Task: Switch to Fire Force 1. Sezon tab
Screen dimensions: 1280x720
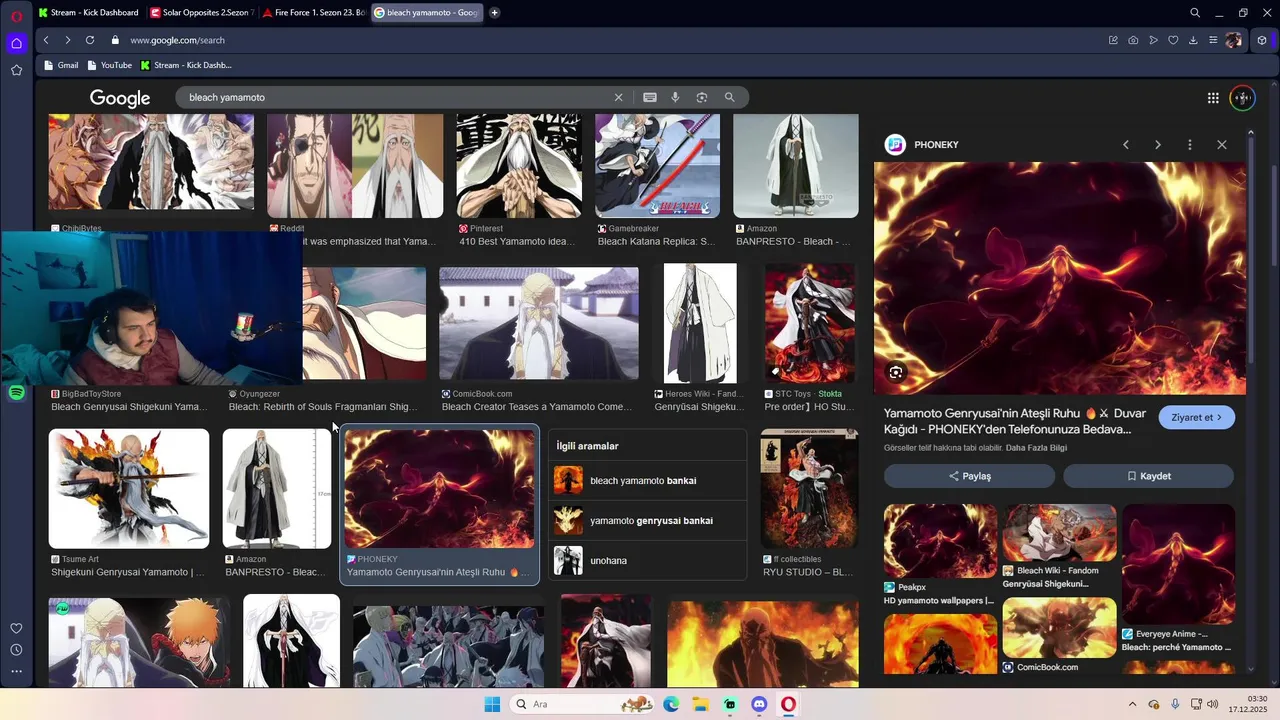Action: click(313, 13)
